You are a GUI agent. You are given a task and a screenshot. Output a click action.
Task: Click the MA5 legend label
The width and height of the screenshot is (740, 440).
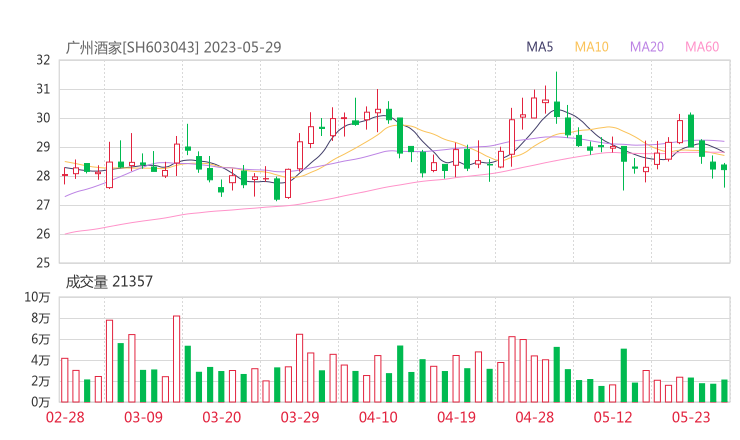point(539,47)
